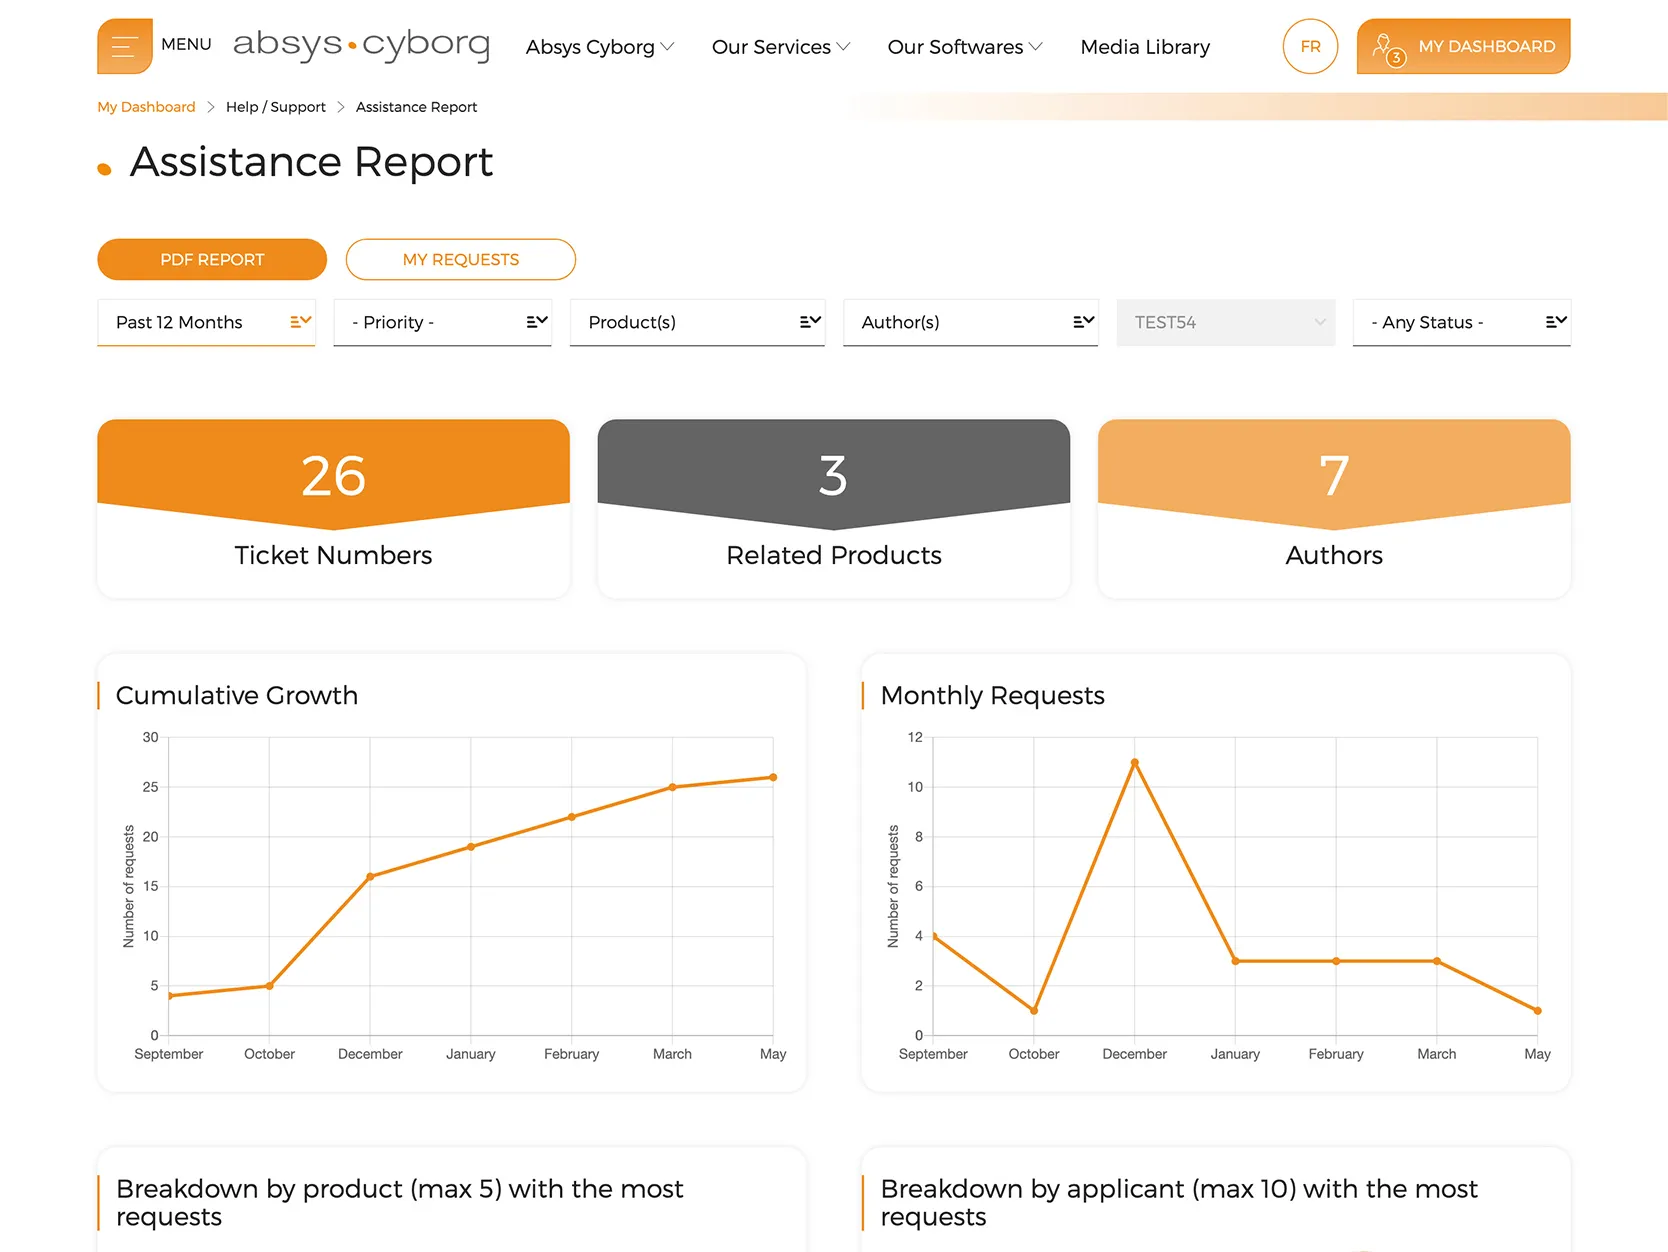
Task: Open the Our Softwares nav item
Action: point(965,47)
